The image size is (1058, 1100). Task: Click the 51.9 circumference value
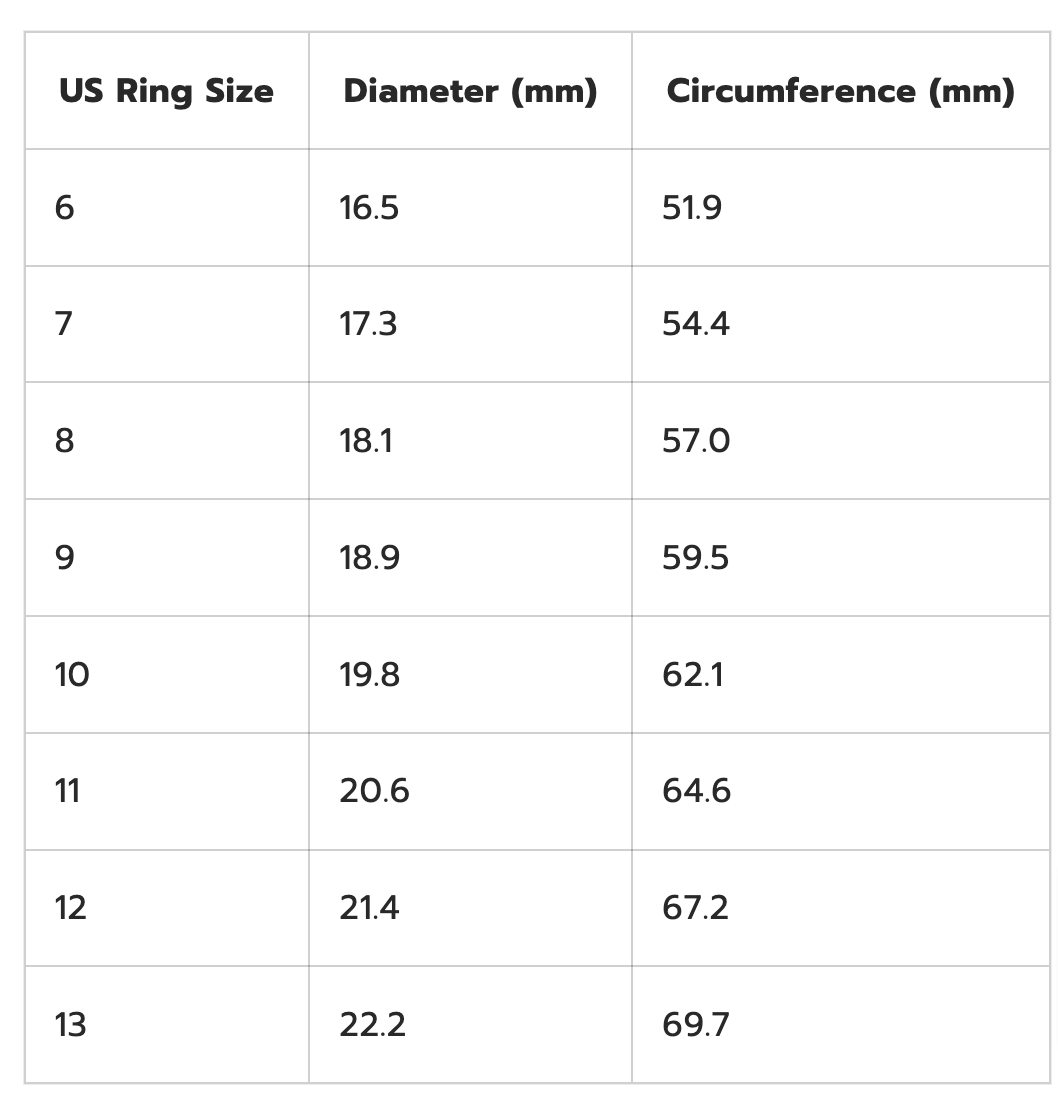click(x=692, y=208)
